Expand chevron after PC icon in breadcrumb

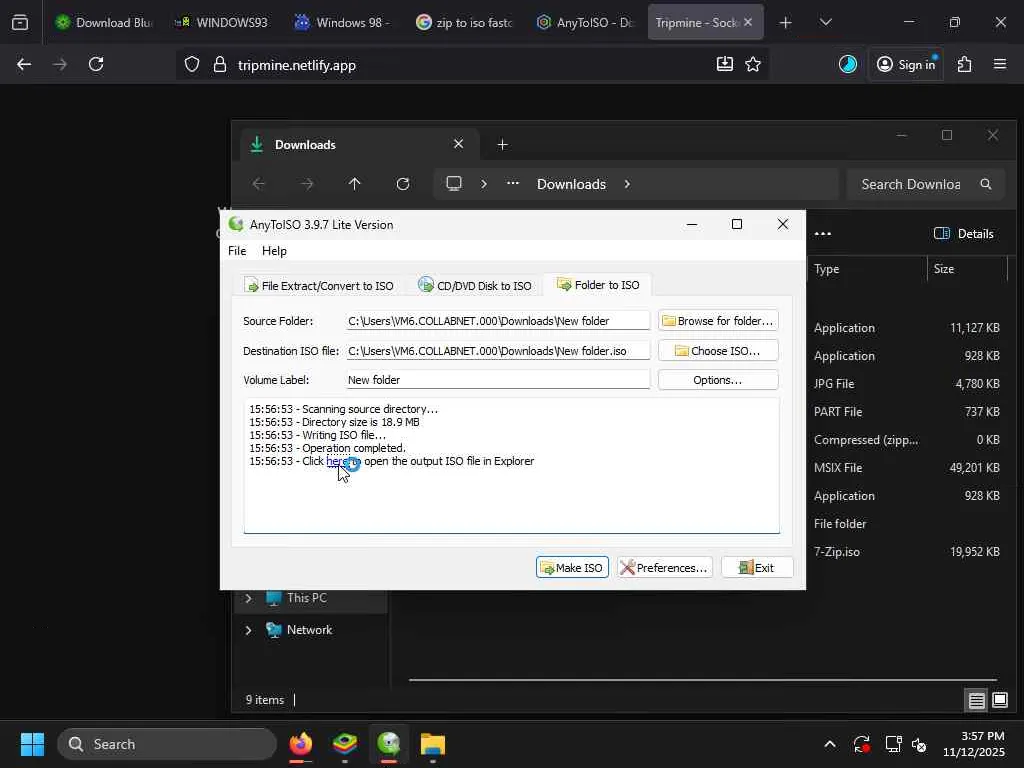(x=484, y=184)
